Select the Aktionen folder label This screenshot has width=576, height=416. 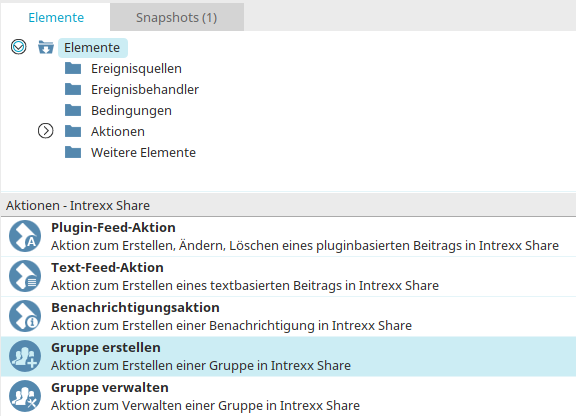pos(118,132)
